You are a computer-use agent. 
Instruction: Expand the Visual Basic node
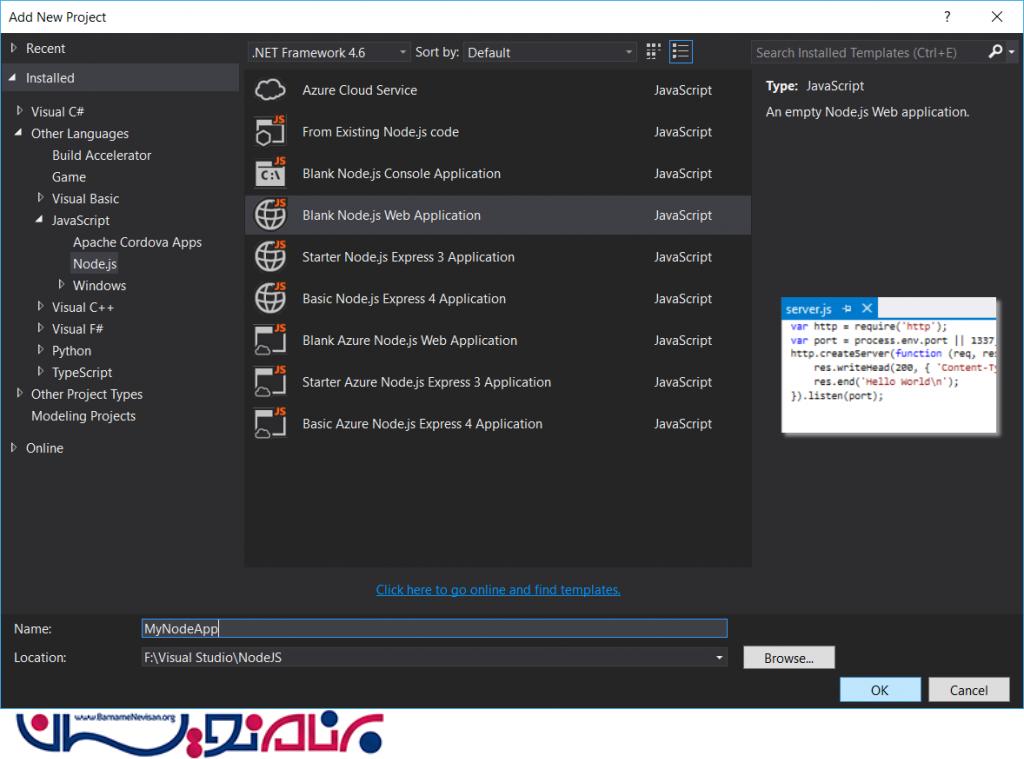tap(40, 197)
